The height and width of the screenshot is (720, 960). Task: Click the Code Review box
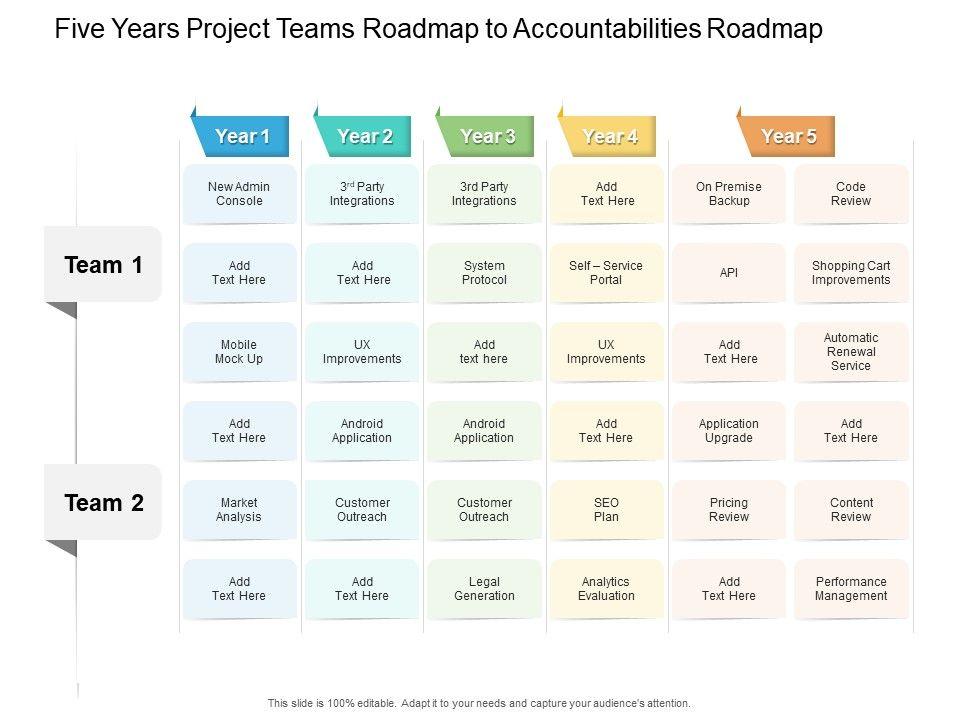tap(851, 194)
